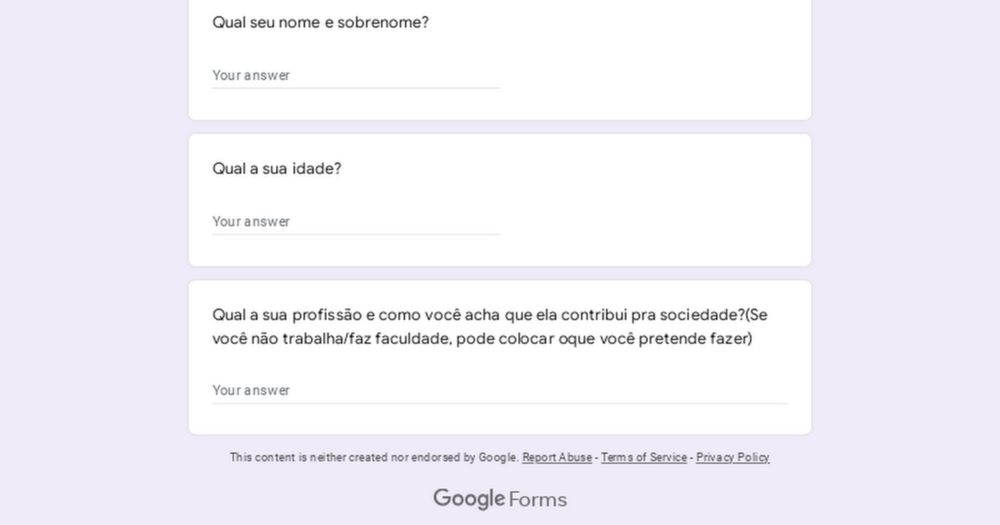Click lavender background left of age card
The image size is (1000, 525).
click(x=94, y=200)
